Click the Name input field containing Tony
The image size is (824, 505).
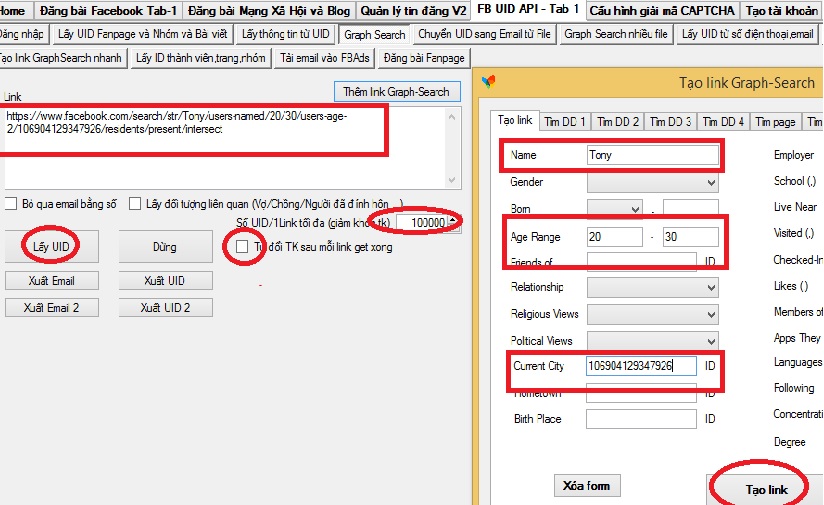[x=652, y=155]
